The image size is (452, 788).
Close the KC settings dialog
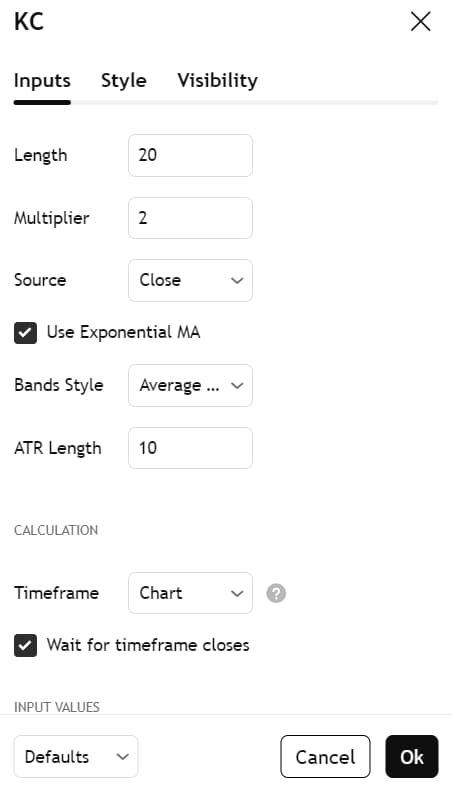[420, 22]
